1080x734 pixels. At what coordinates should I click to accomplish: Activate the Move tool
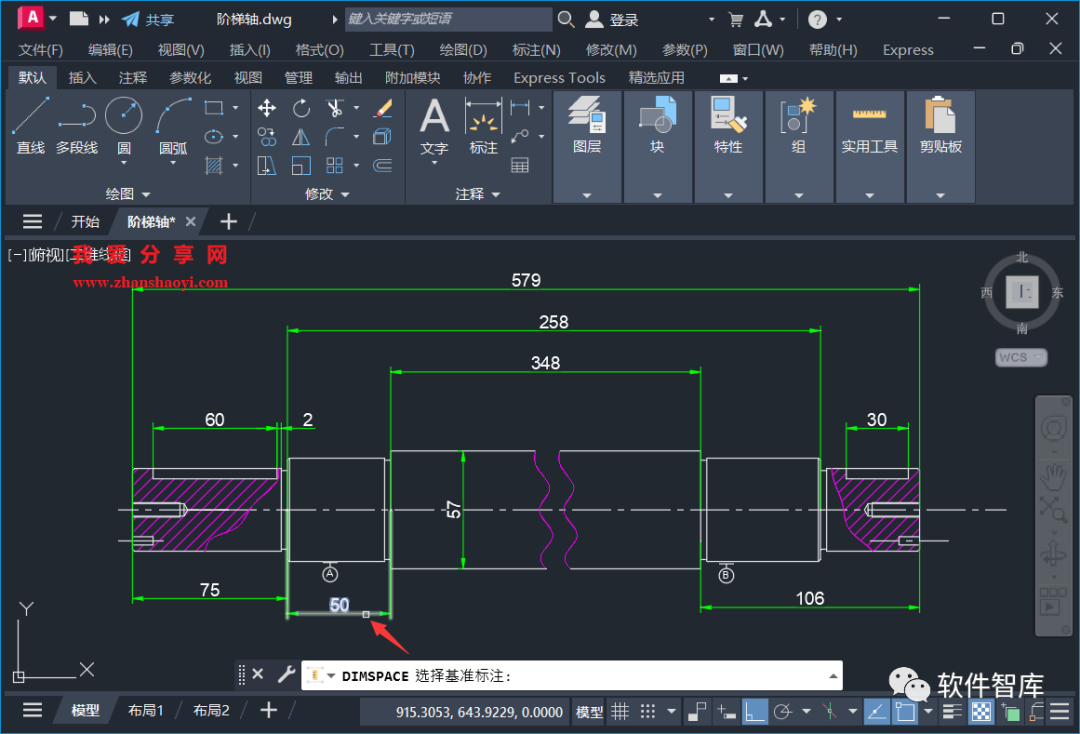pyautogui.click(x=267, y=108)
